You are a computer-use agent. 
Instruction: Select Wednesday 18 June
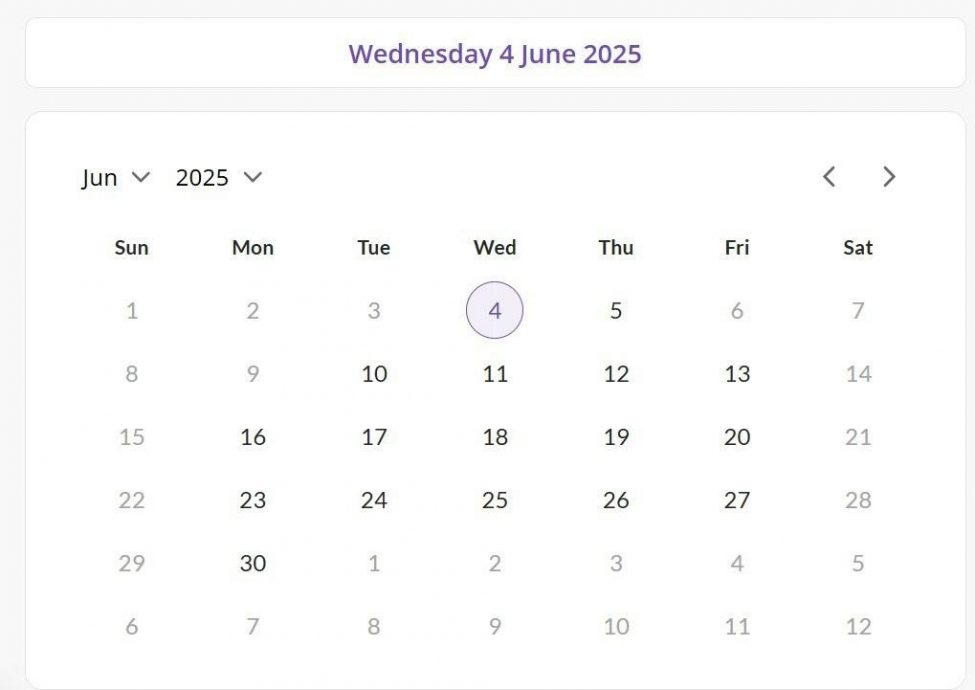pos(495,437)
